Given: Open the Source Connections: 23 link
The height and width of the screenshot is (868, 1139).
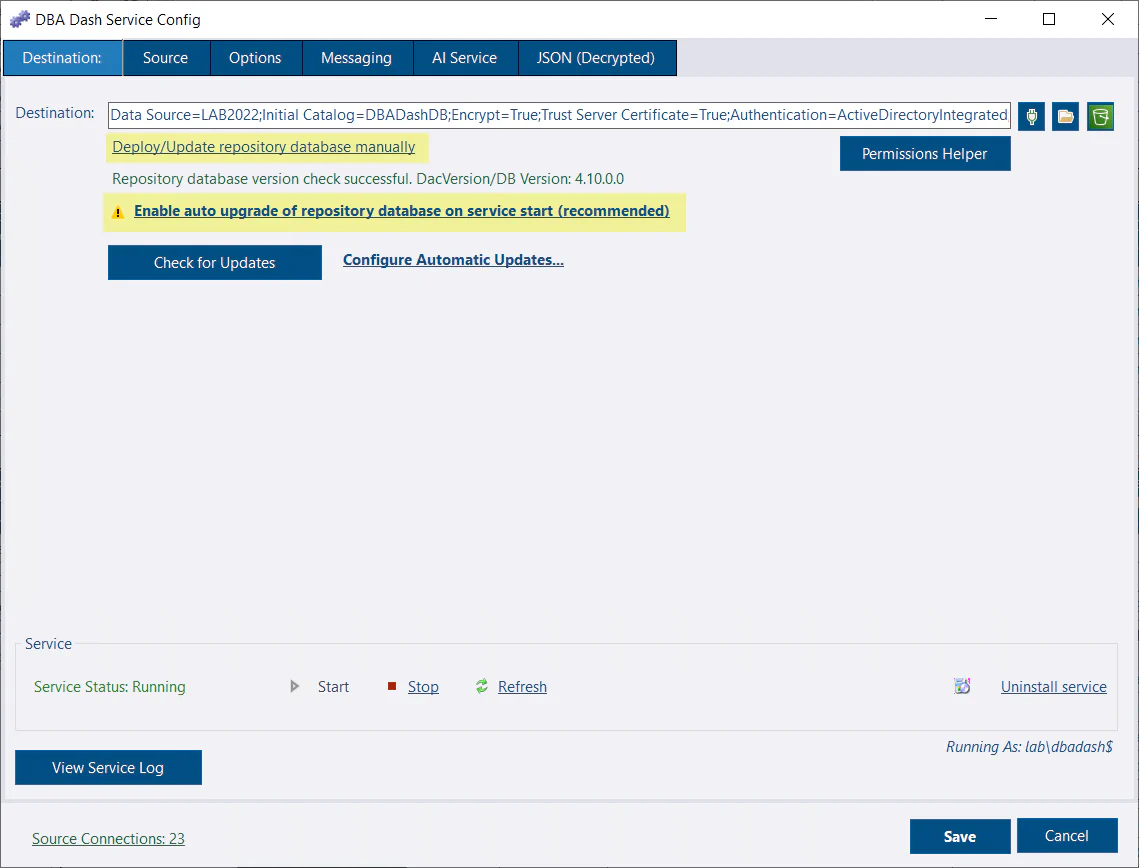Looking at the screenshot, I should click(x=108, y=838).
